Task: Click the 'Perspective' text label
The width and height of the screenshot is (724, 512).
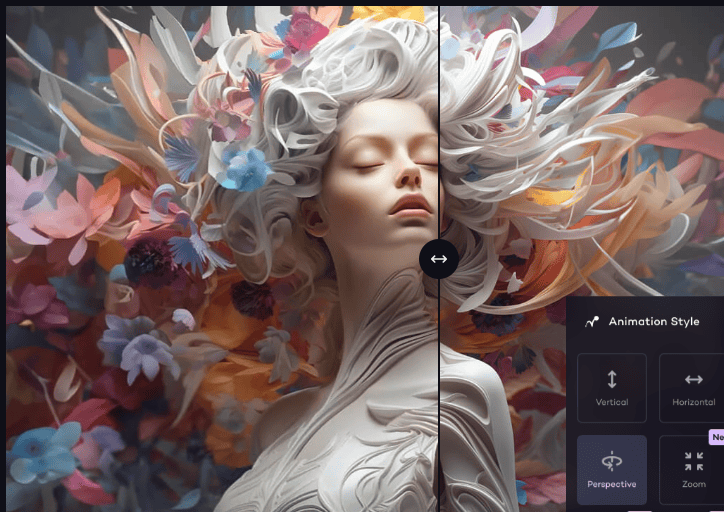Action: [612, 484]
